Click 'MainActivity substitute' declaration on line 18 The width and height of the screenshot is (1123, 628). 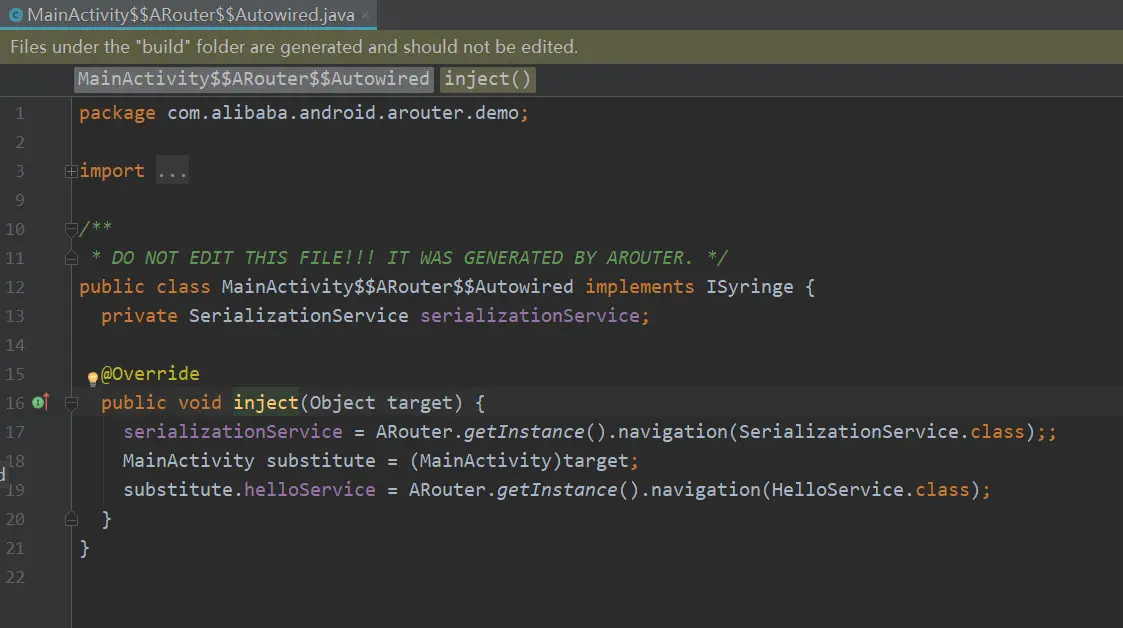[249, 461]
